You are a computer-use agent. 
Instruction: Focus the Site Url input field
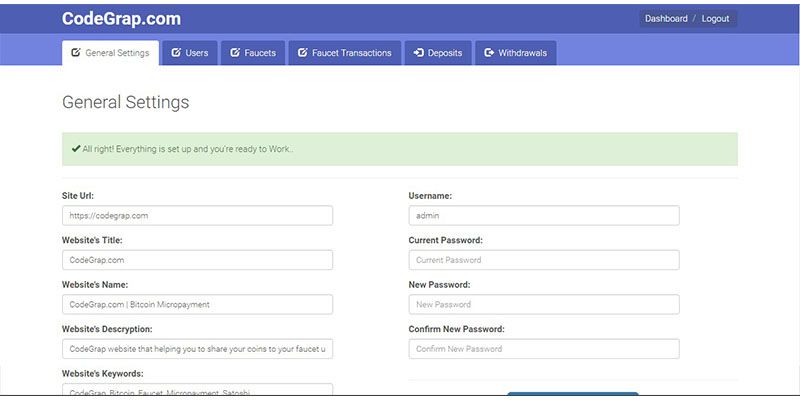pos(197,215)
